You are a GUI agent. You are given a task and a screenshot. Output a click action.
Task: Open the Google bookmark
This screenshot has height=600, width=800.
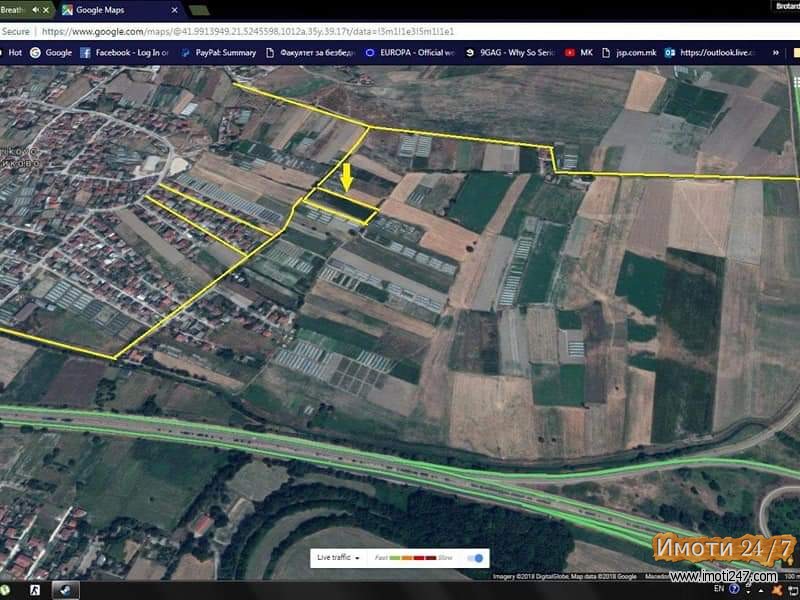[51, 52]
